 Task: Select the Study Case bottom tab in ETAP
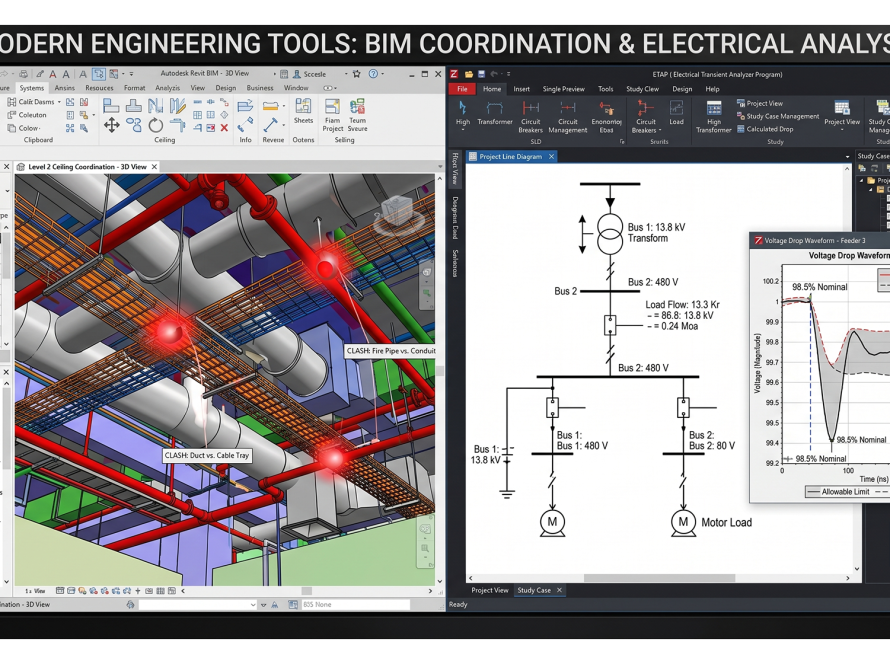click(x=534, y=590)
